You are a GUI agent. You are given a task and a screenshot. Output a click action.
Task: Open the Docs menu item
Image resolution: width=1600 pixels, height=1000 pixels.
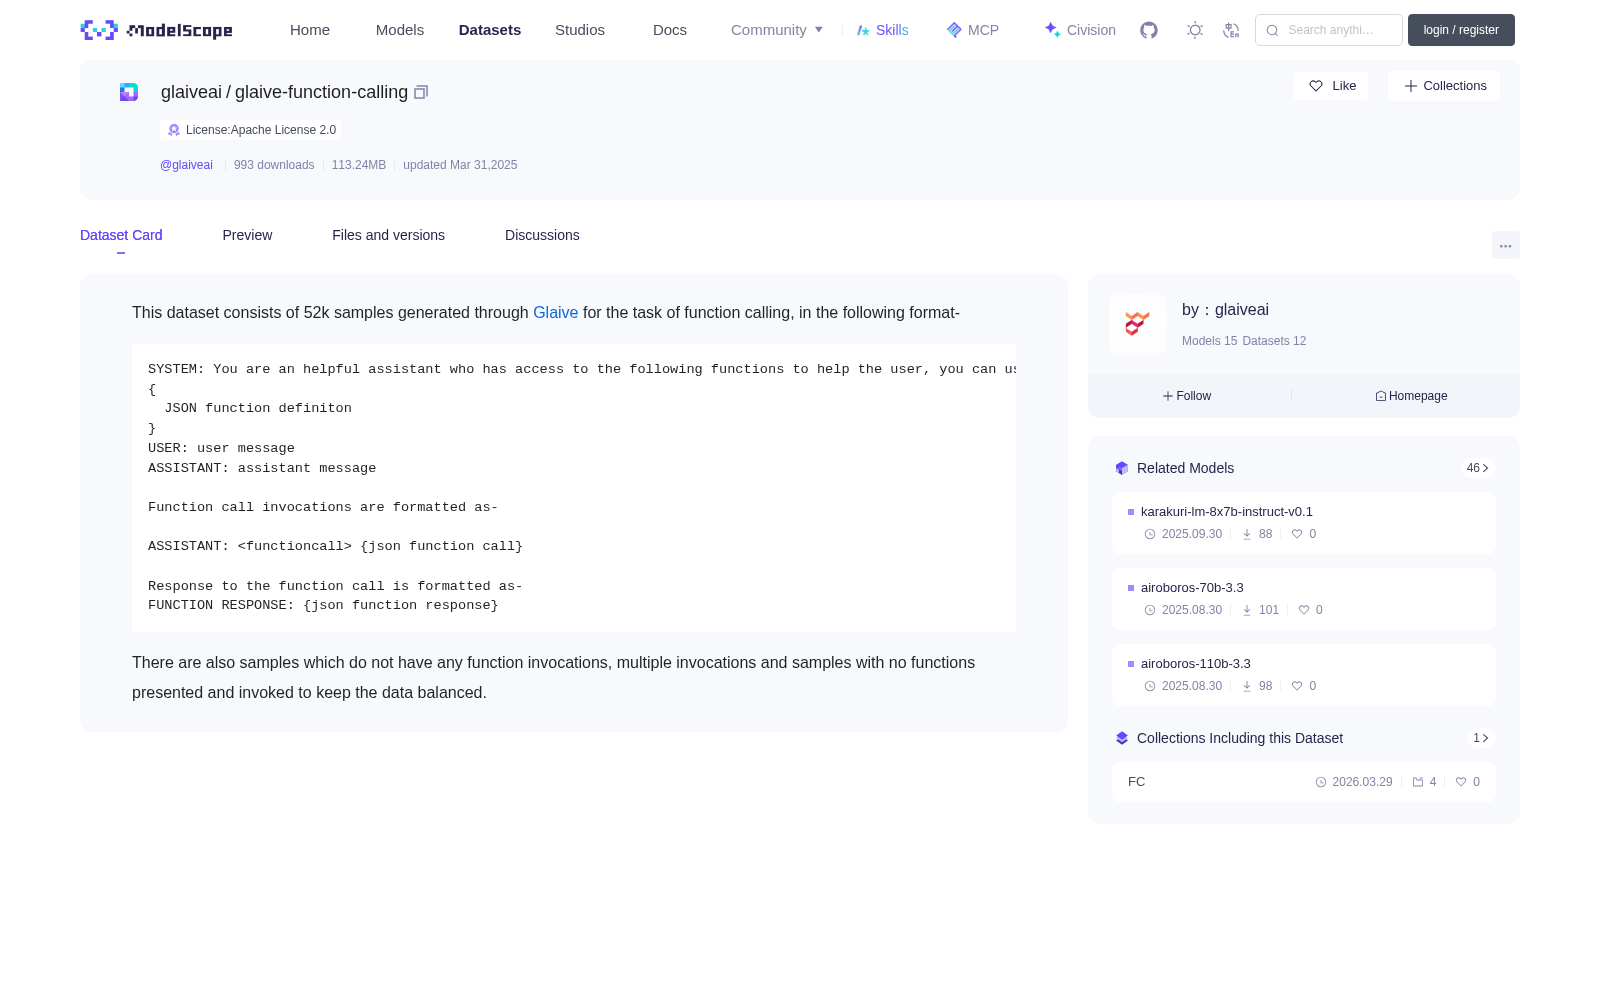[x=670, y=30]
